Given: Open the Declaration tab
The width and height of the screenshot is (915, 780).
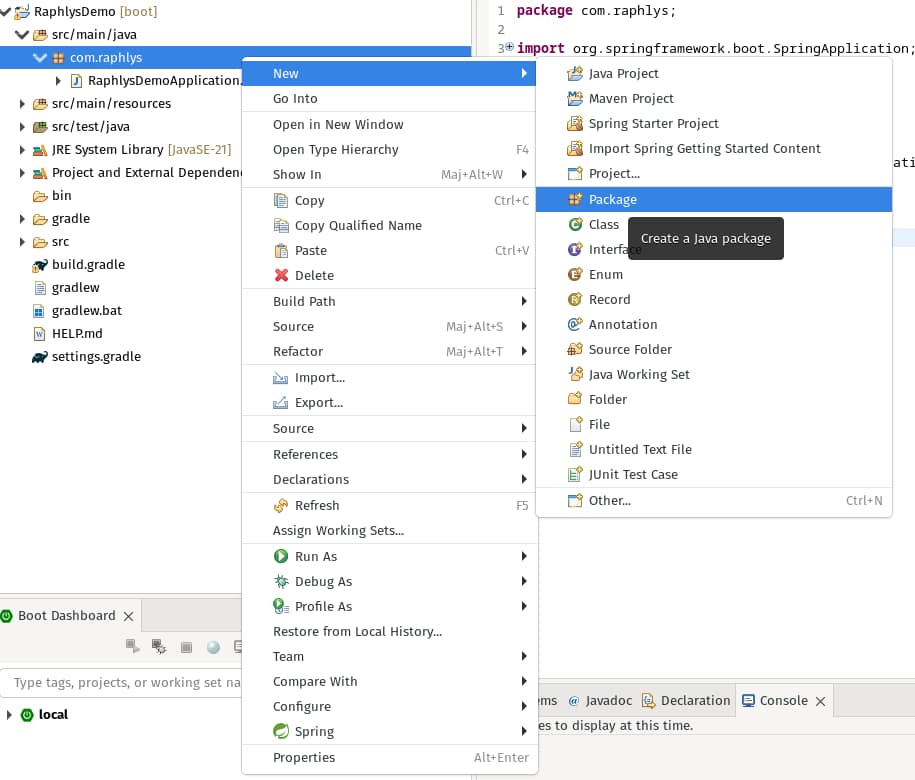Looking at the screenshot, I should click(694, 700).
